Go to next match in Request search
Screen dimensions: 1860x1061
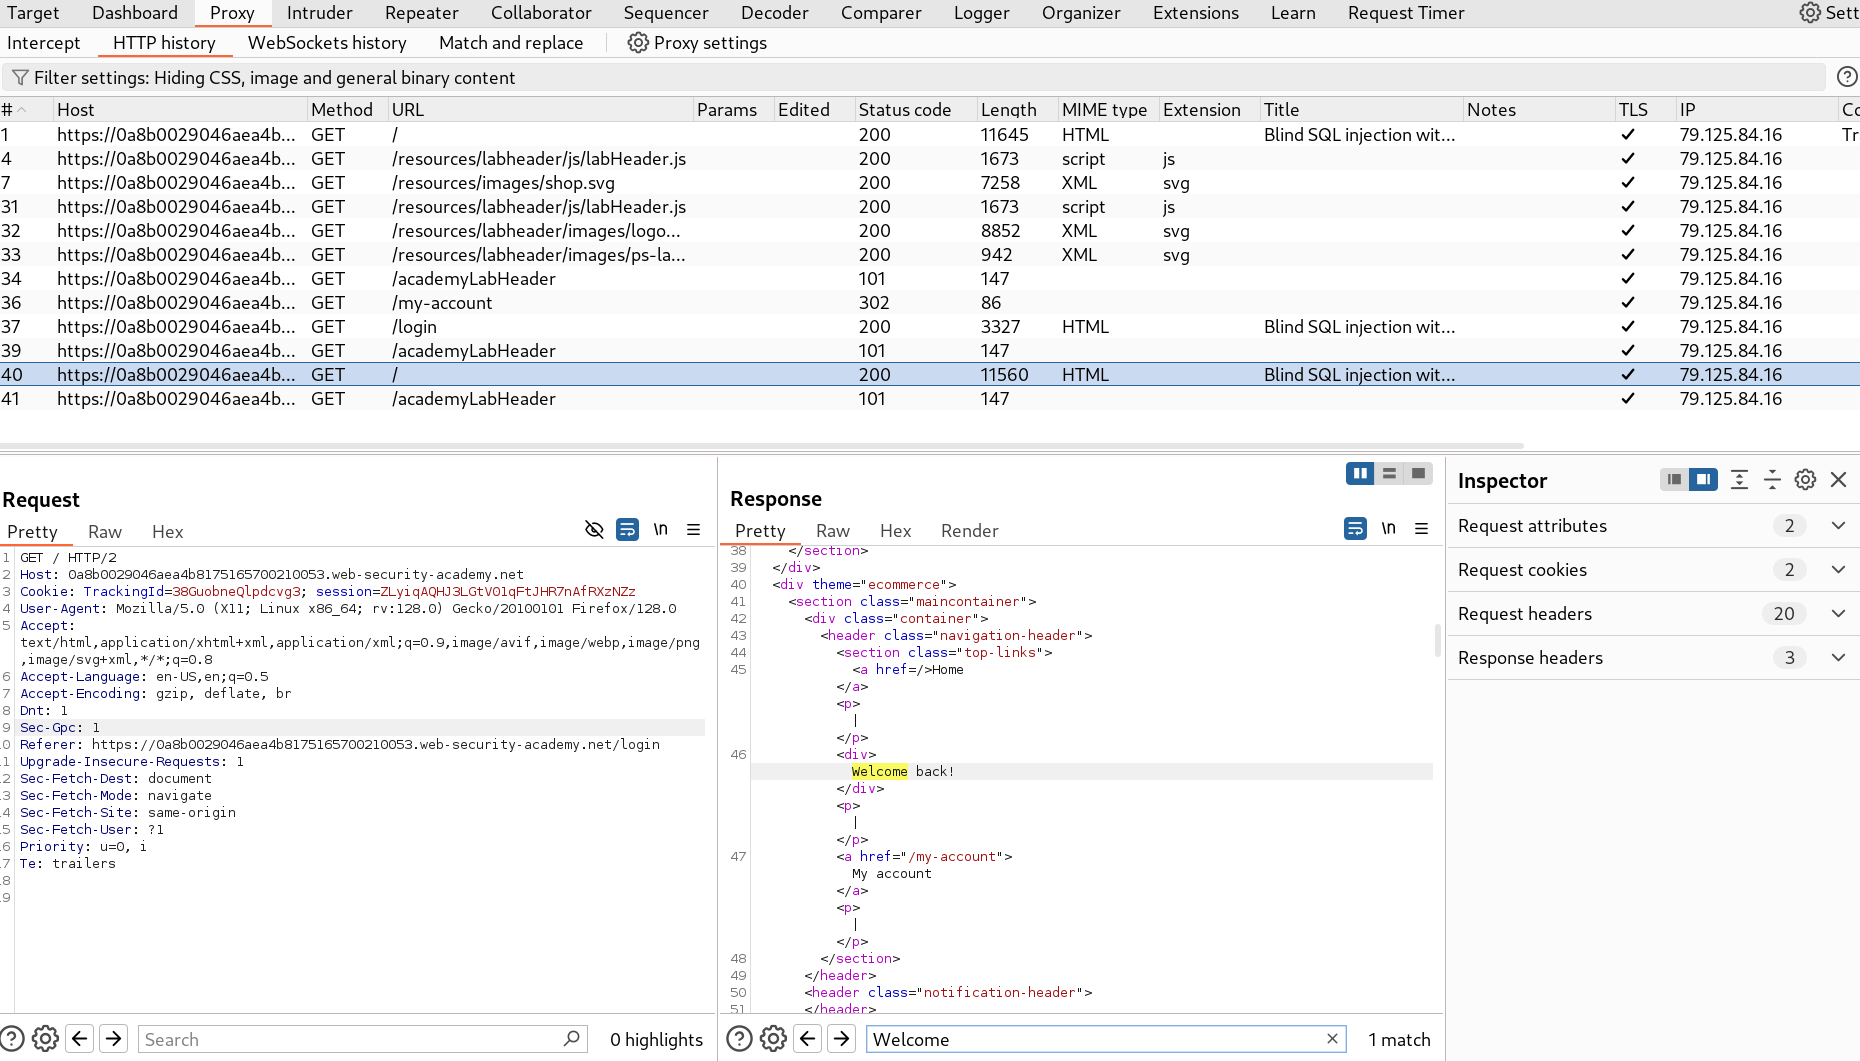114,1039
